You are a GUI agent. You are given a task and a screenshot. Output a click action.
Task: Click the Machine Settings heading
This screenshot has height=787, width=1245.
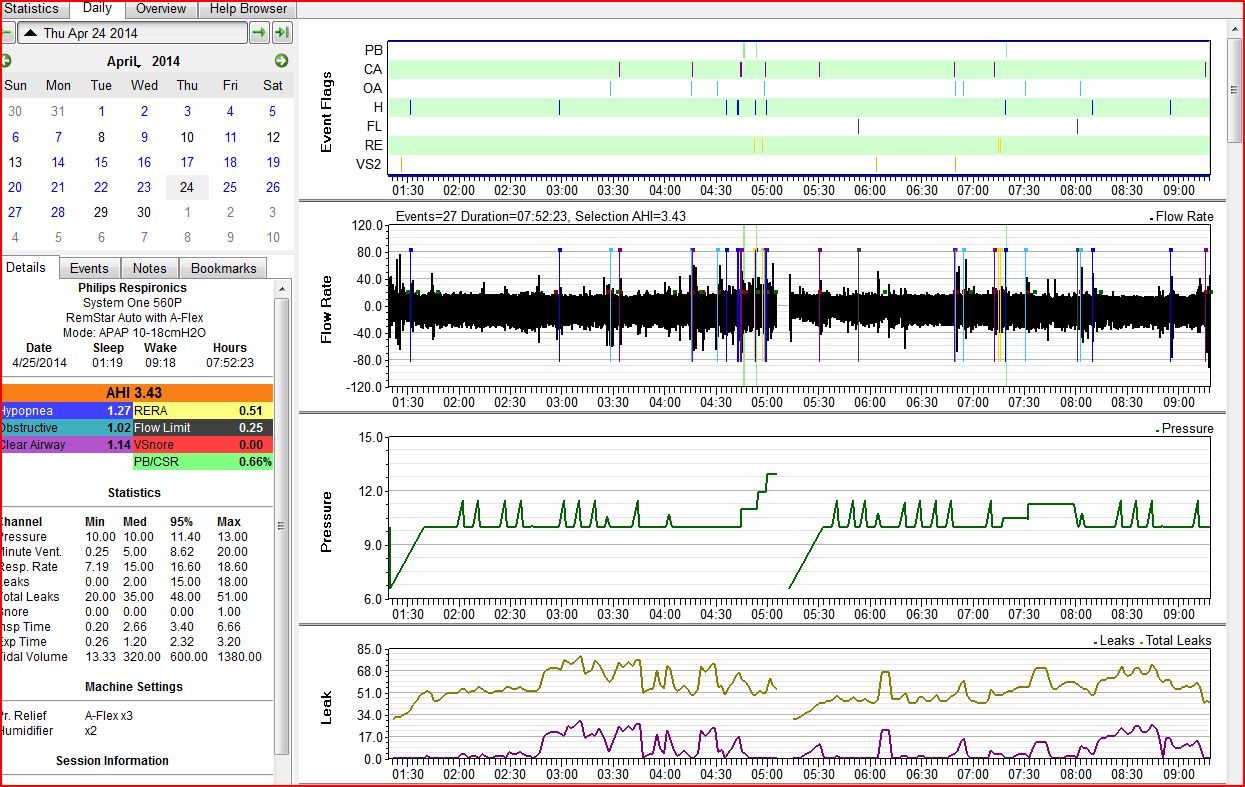134,687
